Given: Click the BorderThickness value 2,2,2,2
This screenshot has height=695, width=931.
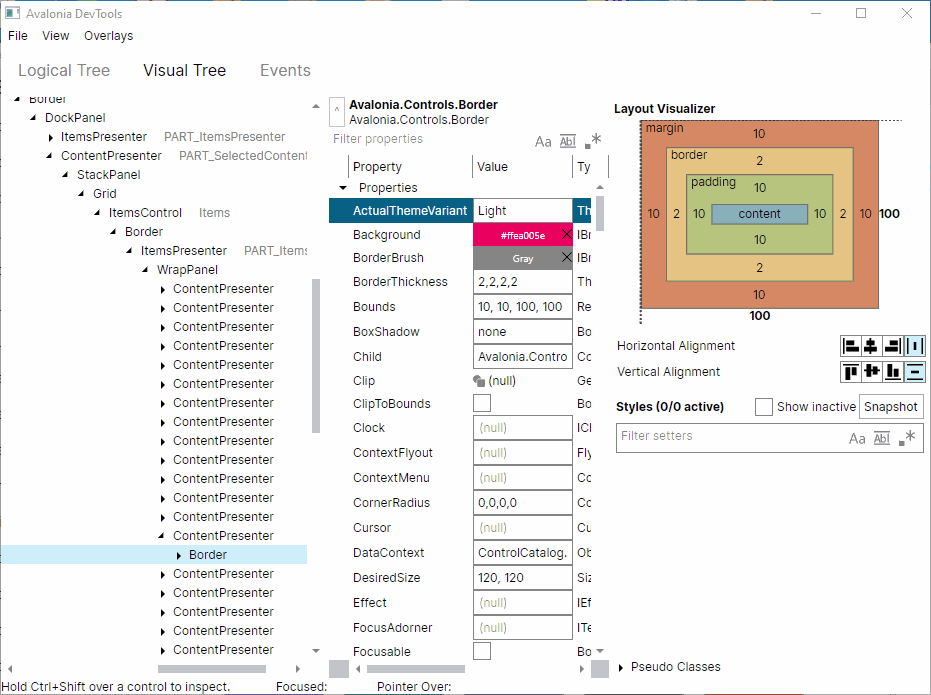Looking at the screenshot, I should pos(522,282).
